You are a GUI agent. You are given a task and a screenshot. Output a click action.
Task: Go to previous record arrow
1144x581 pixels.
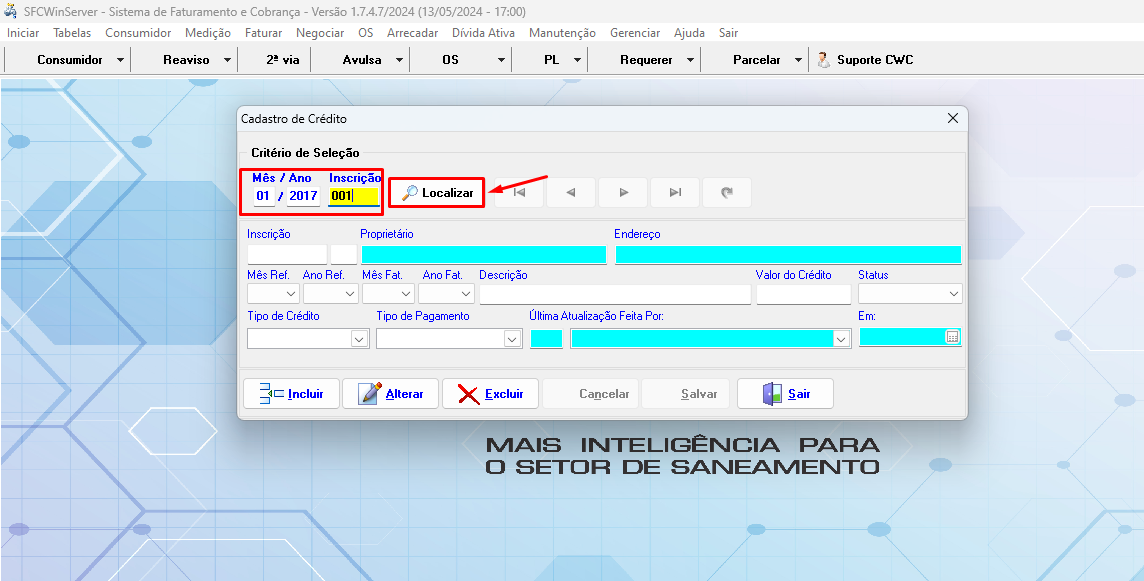[x=570, y=192]
